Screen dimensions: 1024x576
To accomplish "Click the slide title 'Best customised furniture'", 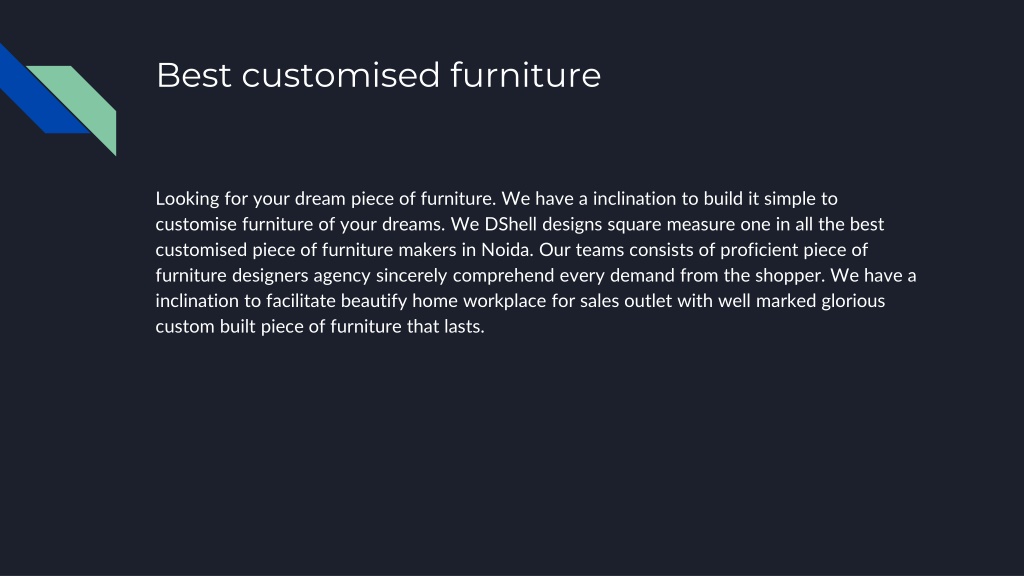I will pyautogui.click(x=378, y=75).
